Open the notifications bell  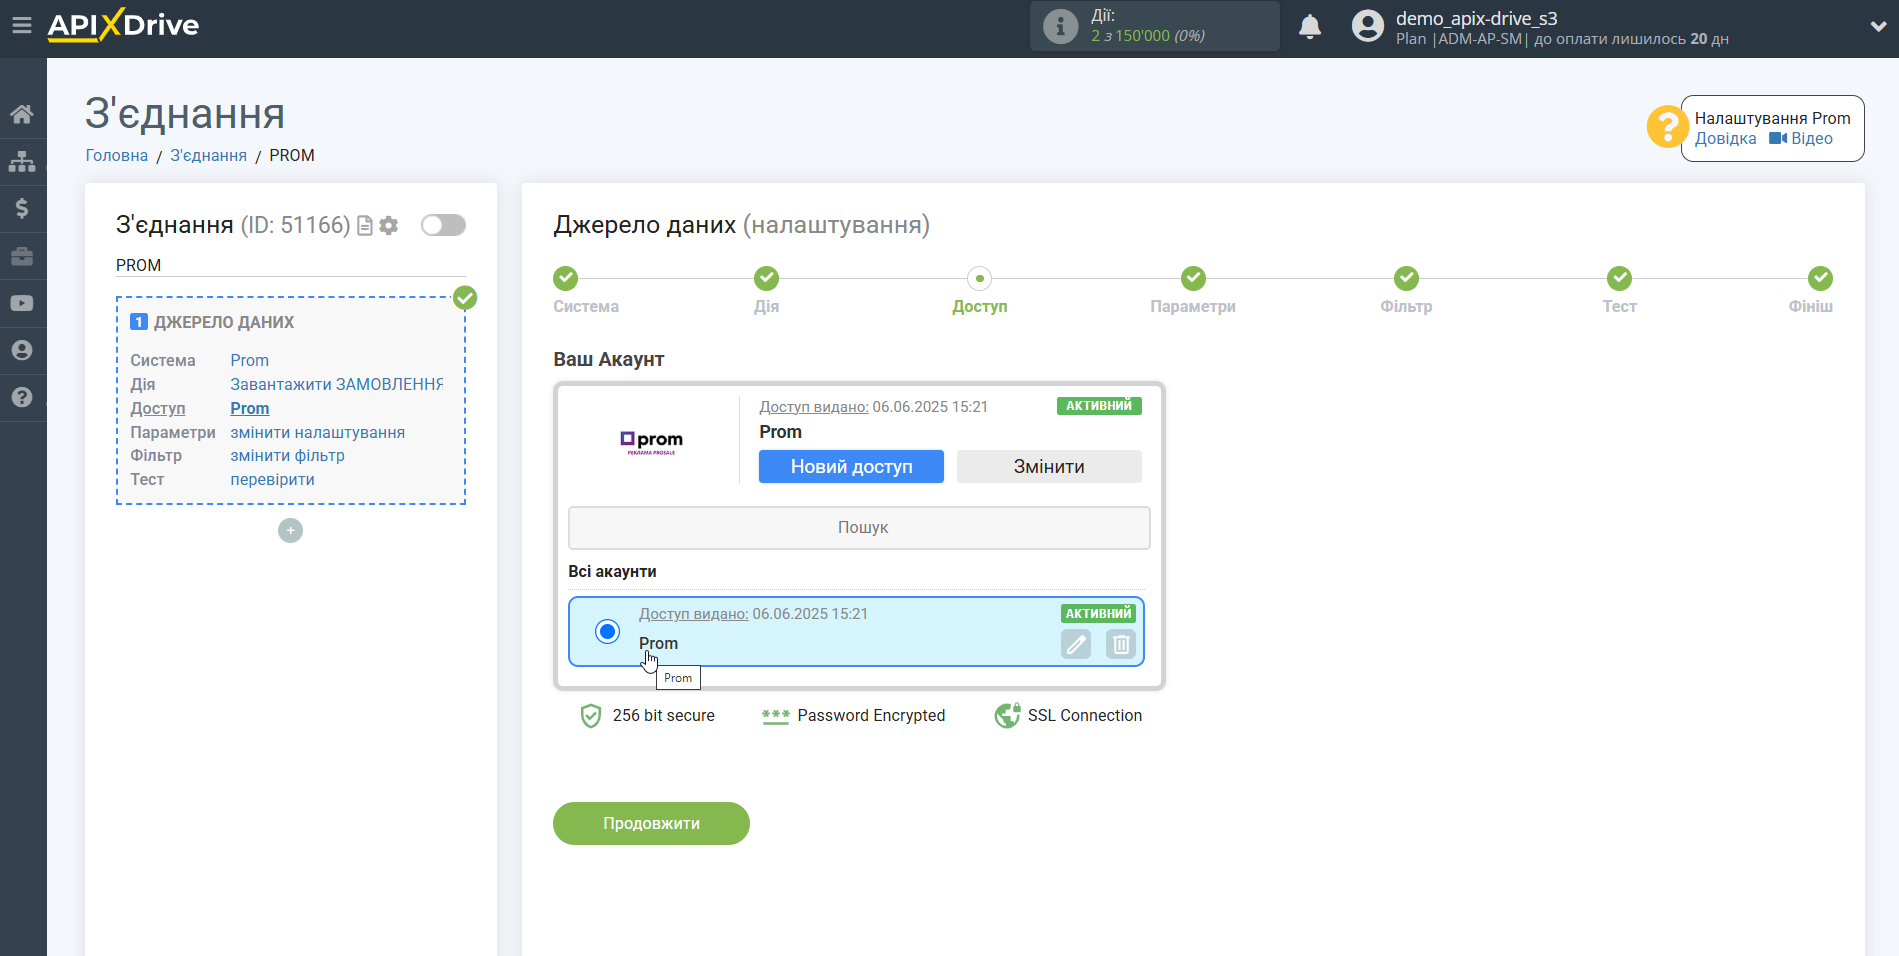coord(1309,27)
